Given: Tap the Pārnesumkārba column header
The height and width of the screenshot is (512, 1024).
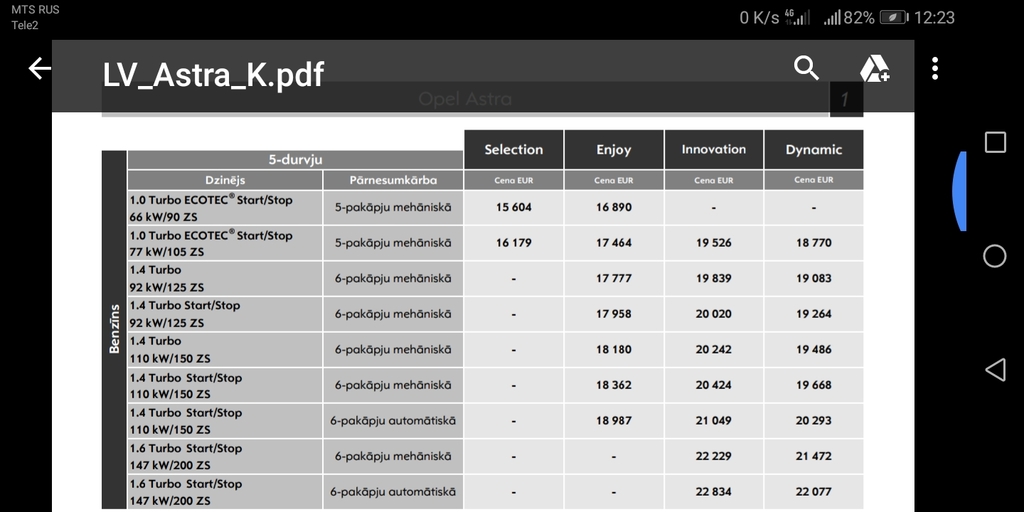Looking at the screenshot, I should coord(393,180).
